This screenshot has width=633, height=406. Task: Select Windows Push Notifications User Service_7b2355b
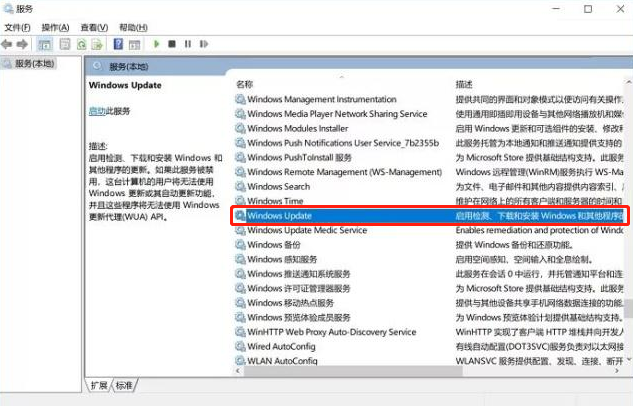tap(430, 143)
